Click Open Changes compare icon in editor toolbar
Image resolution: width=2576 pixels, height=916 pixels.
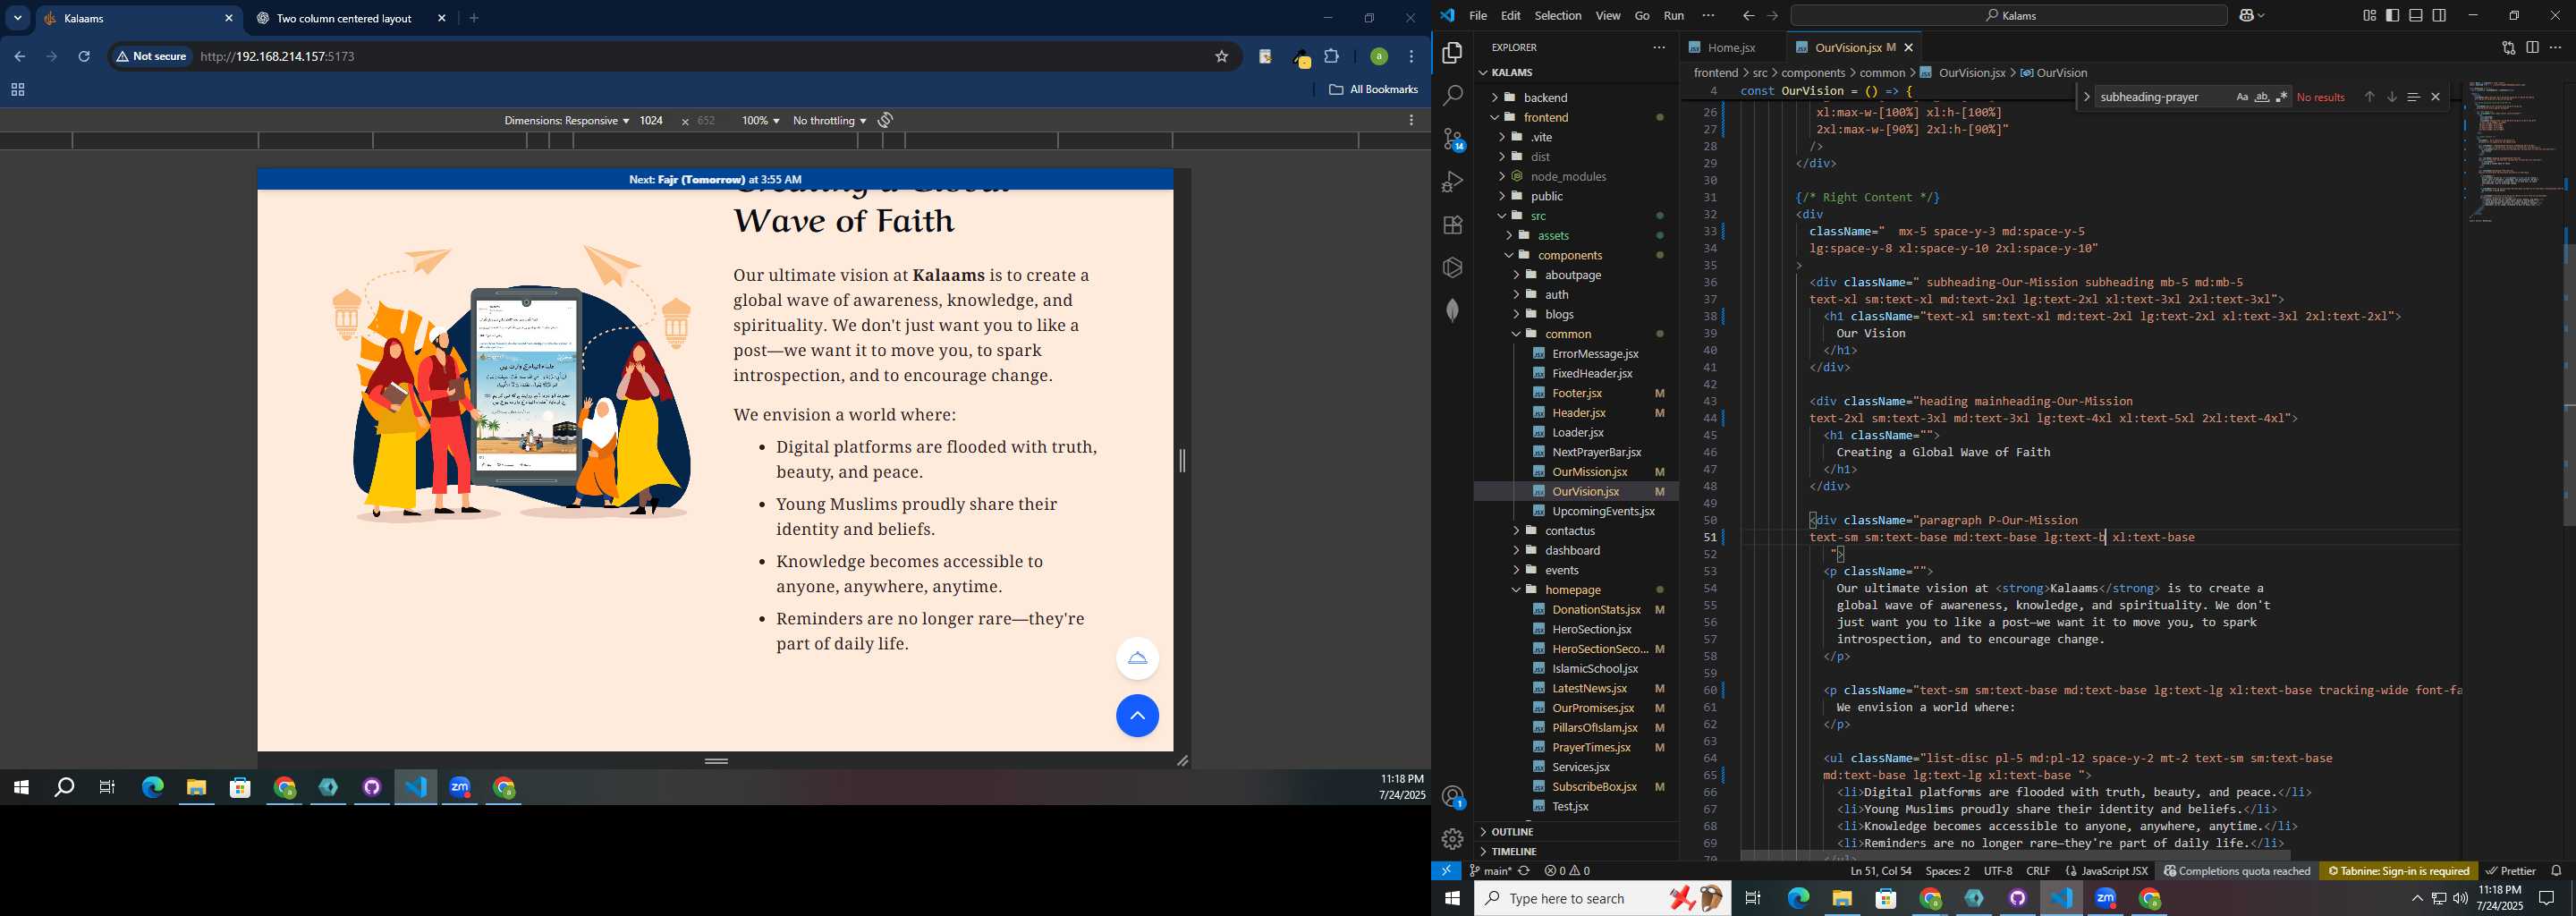click(2508, 47)
